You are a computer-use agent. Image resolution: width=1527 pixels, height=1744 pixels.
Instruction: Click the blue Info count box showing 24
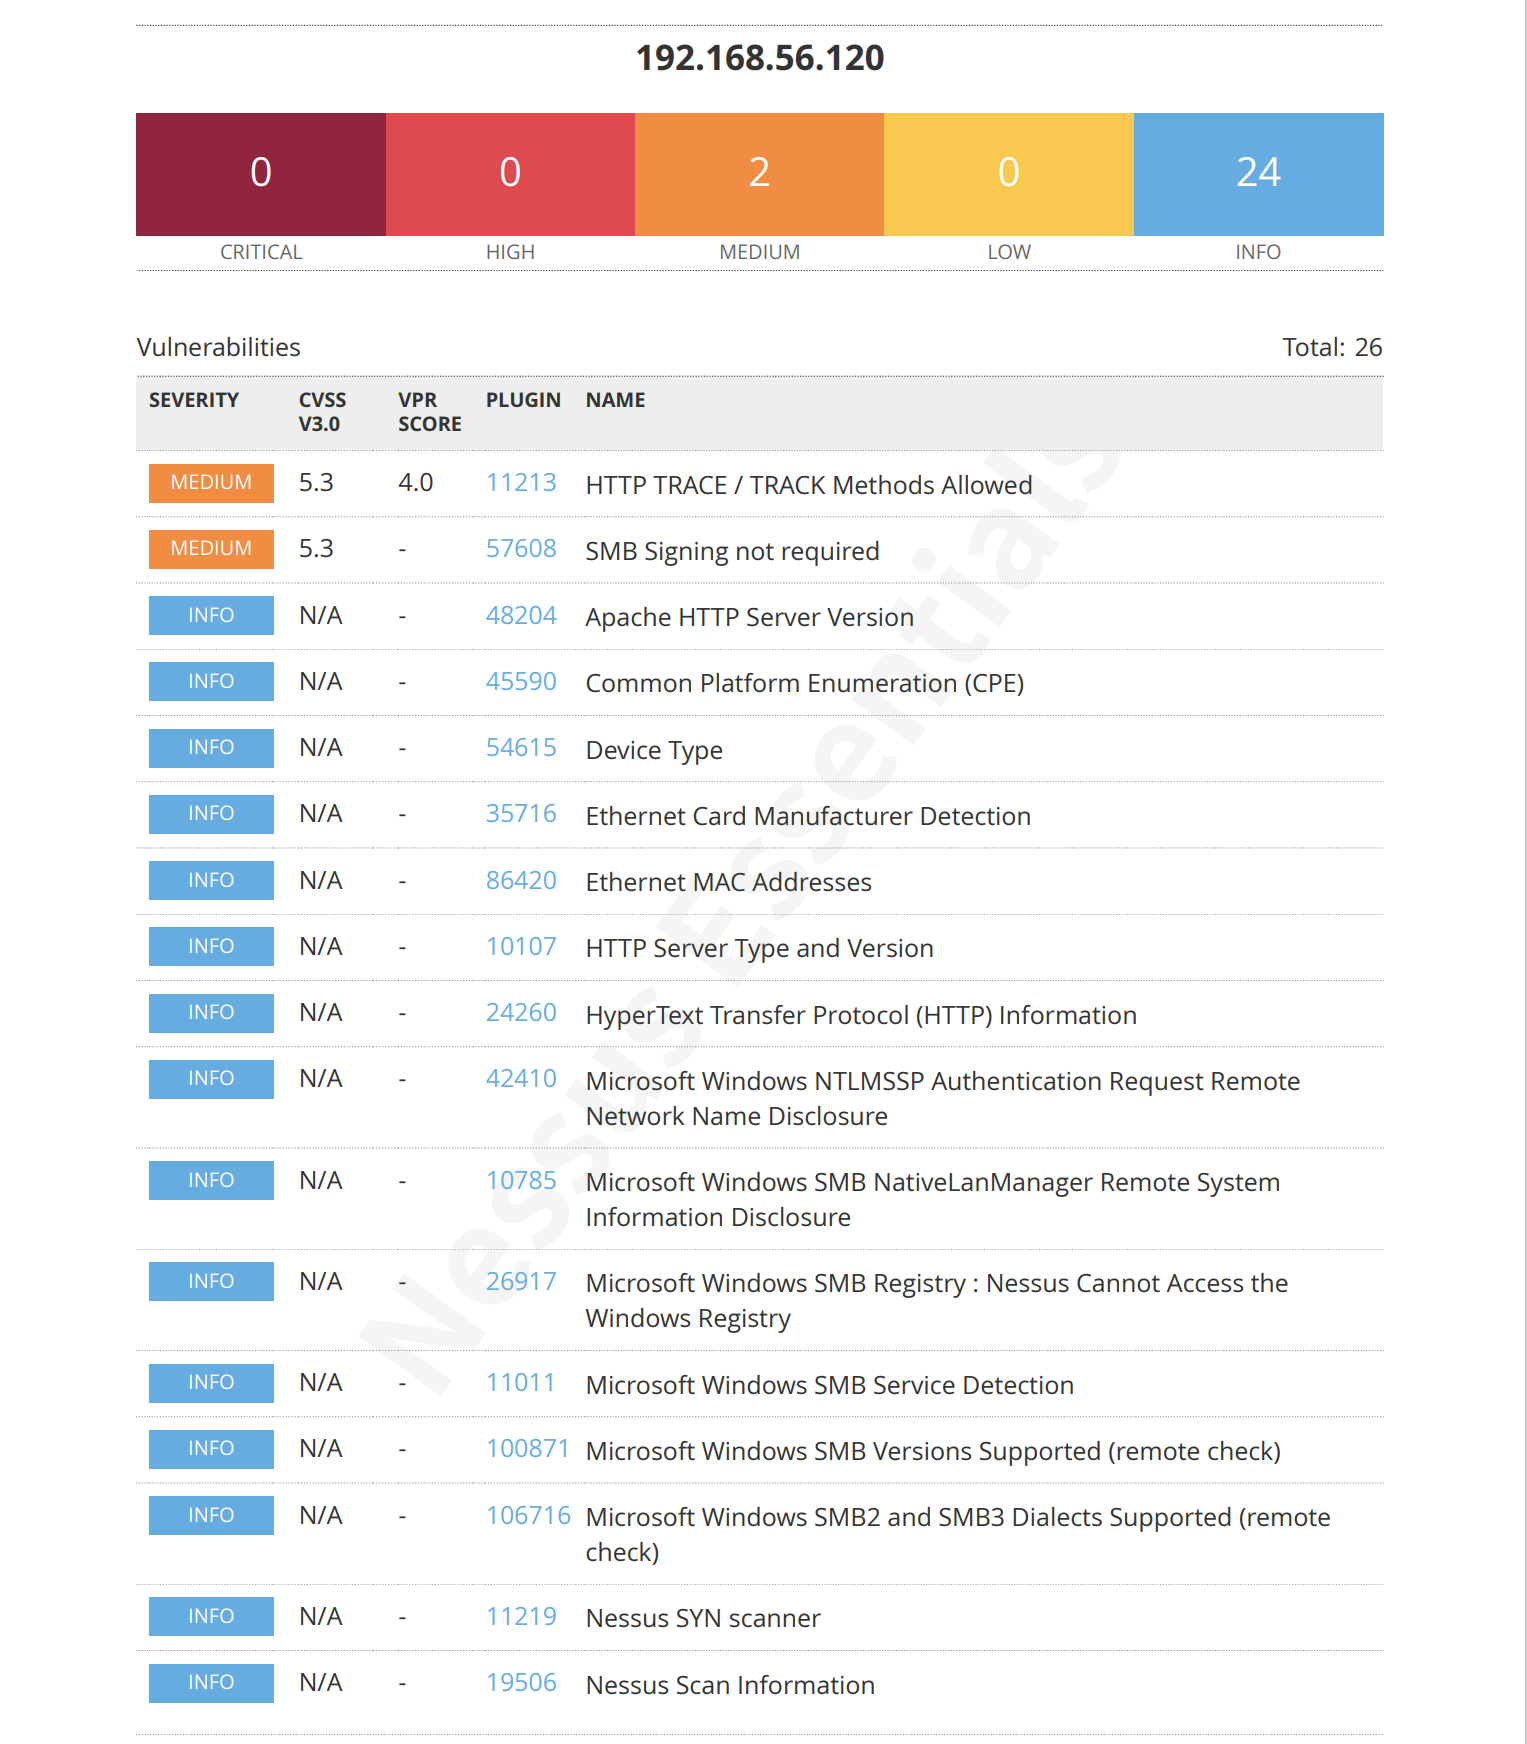tap(1259, 174)
